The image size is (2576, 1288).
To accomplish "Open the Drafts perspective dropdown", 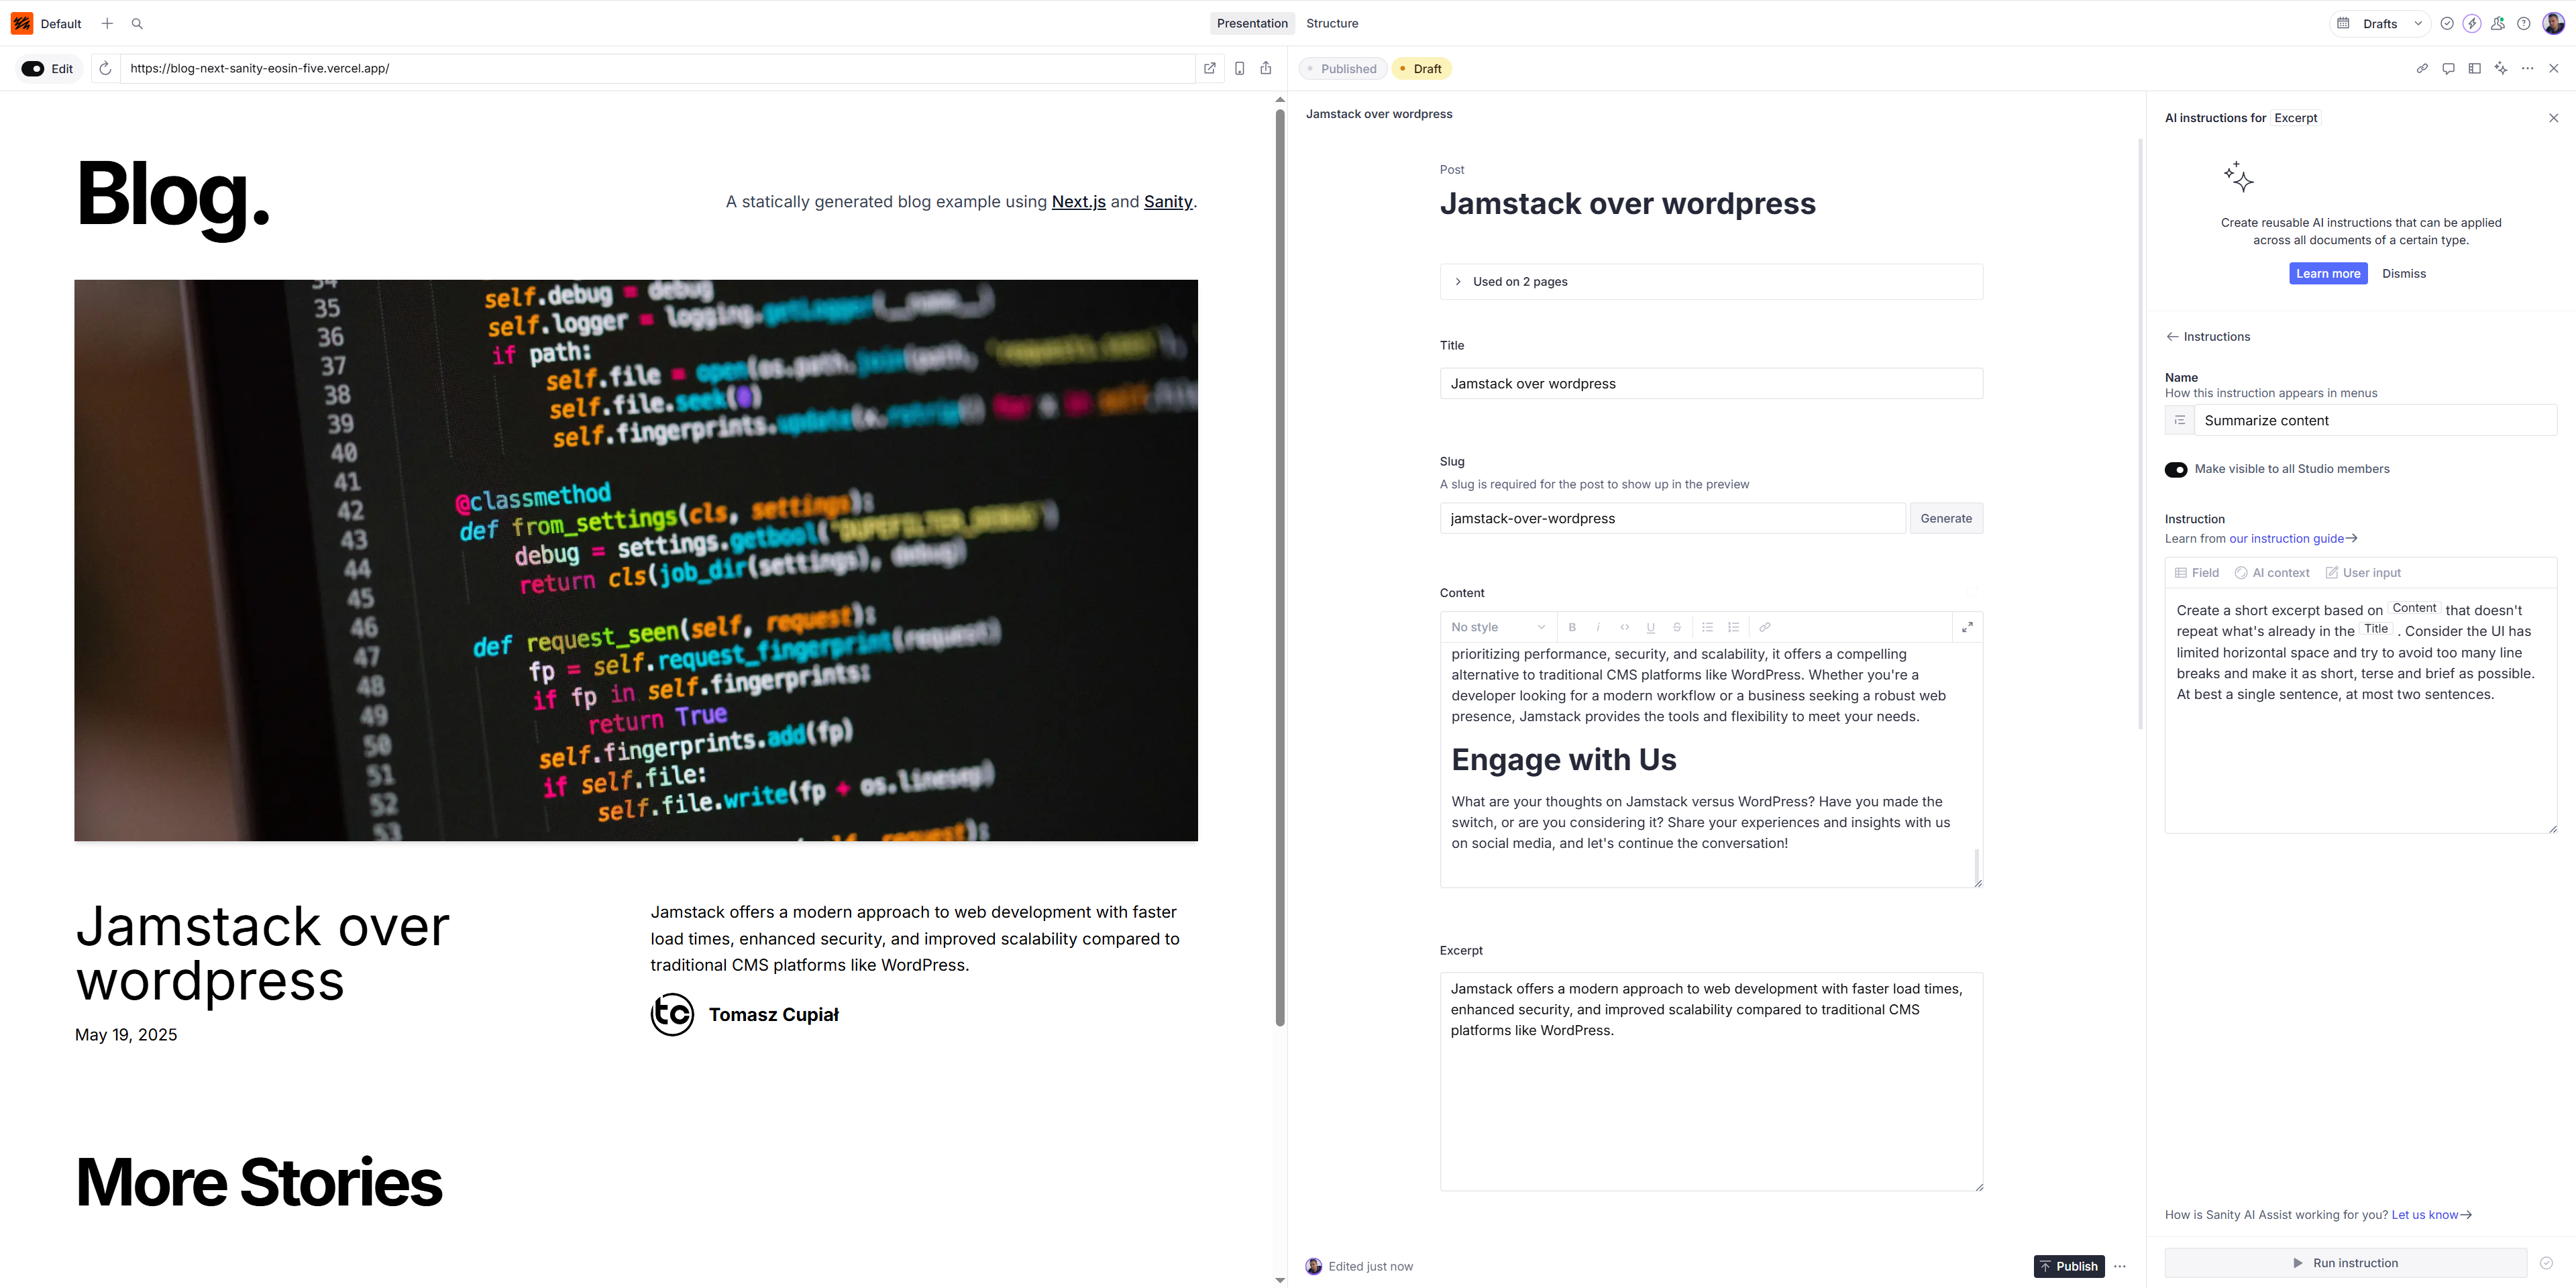I will coord(2380,23).
